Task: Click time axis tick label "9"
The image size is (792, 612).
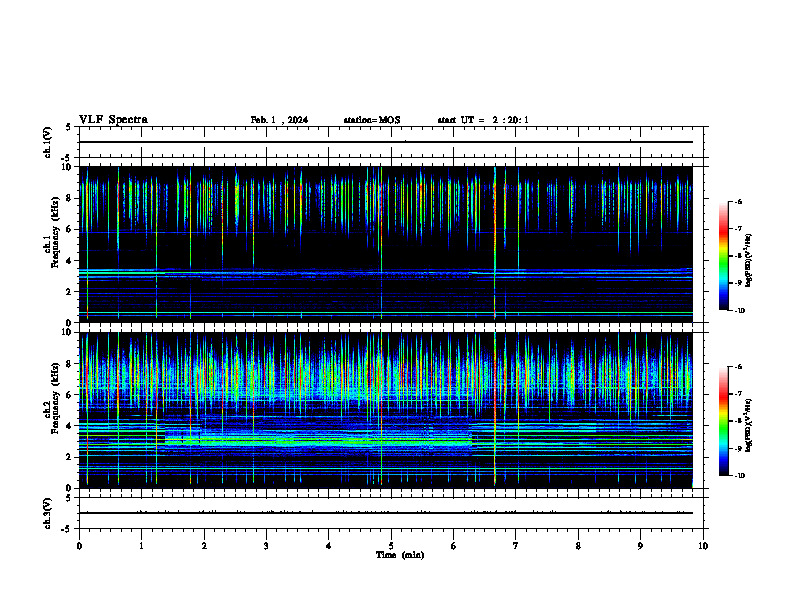Action: (640, 546)
